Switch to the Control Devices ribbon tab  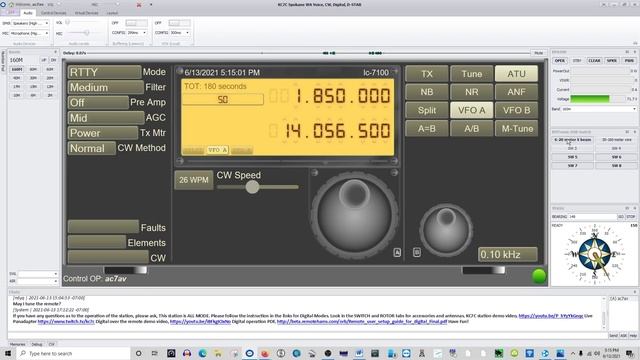(53, 13)
